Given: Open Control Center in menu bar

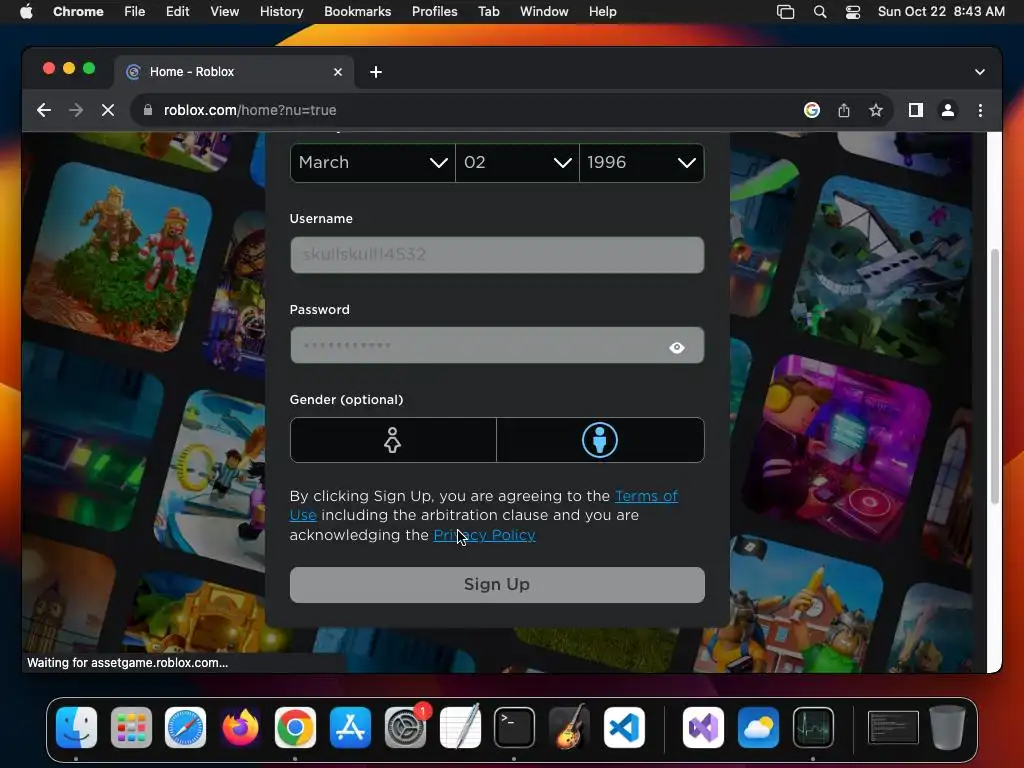Looking at the screenshot, I should 852,12.
